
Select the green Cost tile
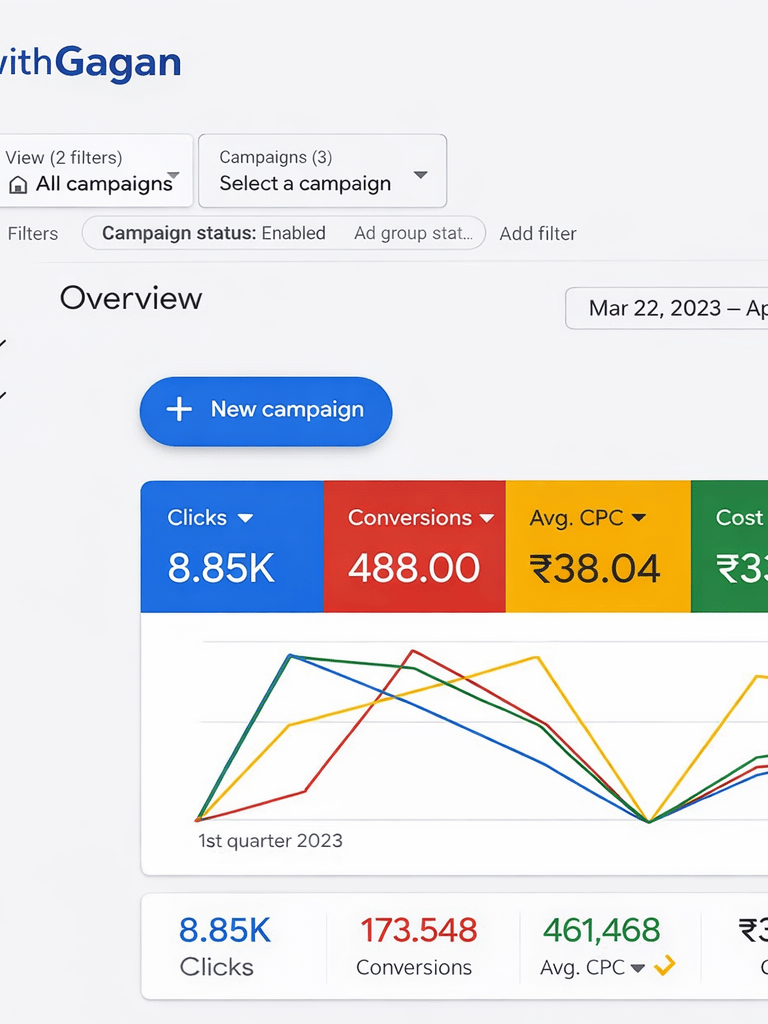tap(729, 547)
